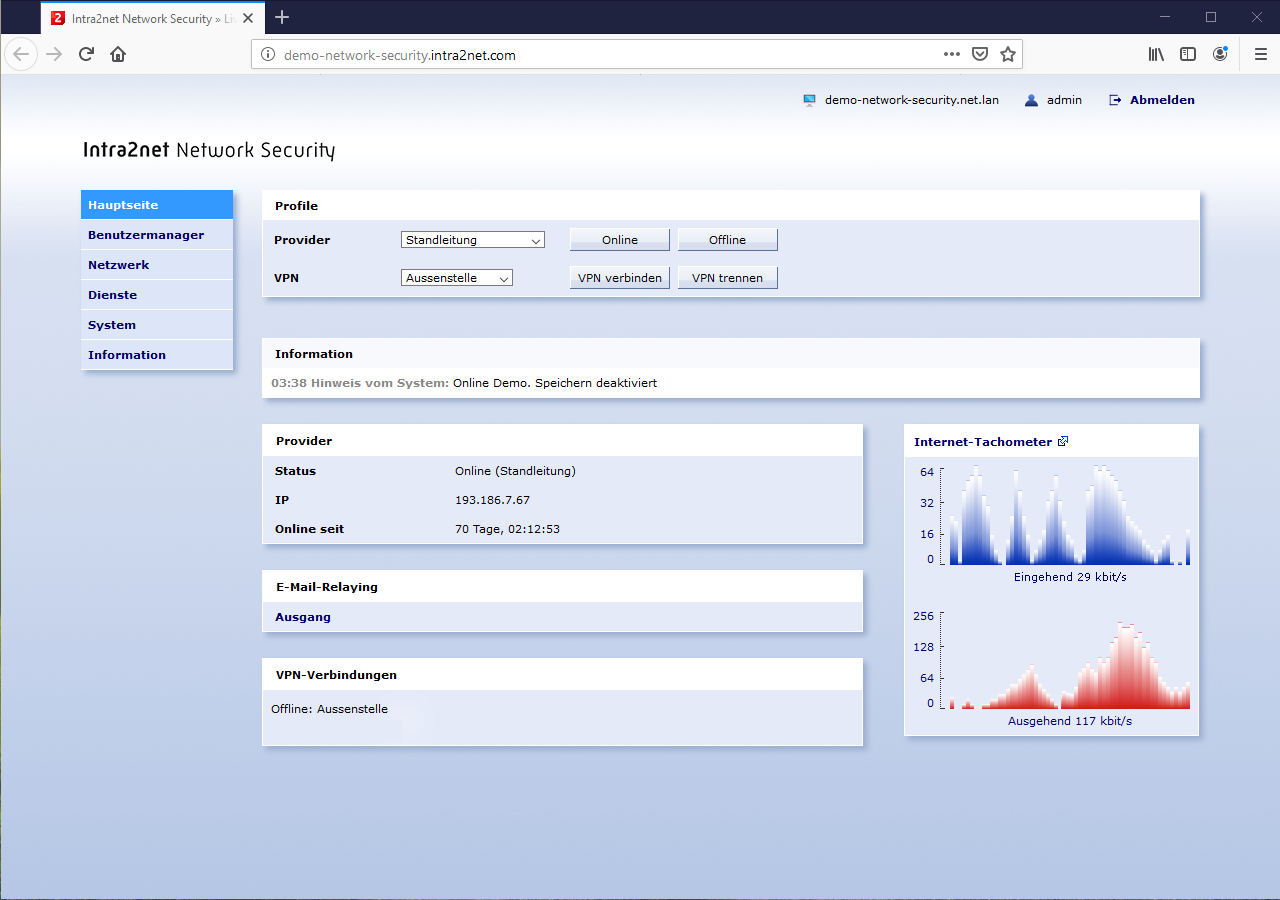Screen dimensions: 1280x900
Task: Click 'Offline: Aussenstelle' VPN entry
Action: [x=329, y=709]
